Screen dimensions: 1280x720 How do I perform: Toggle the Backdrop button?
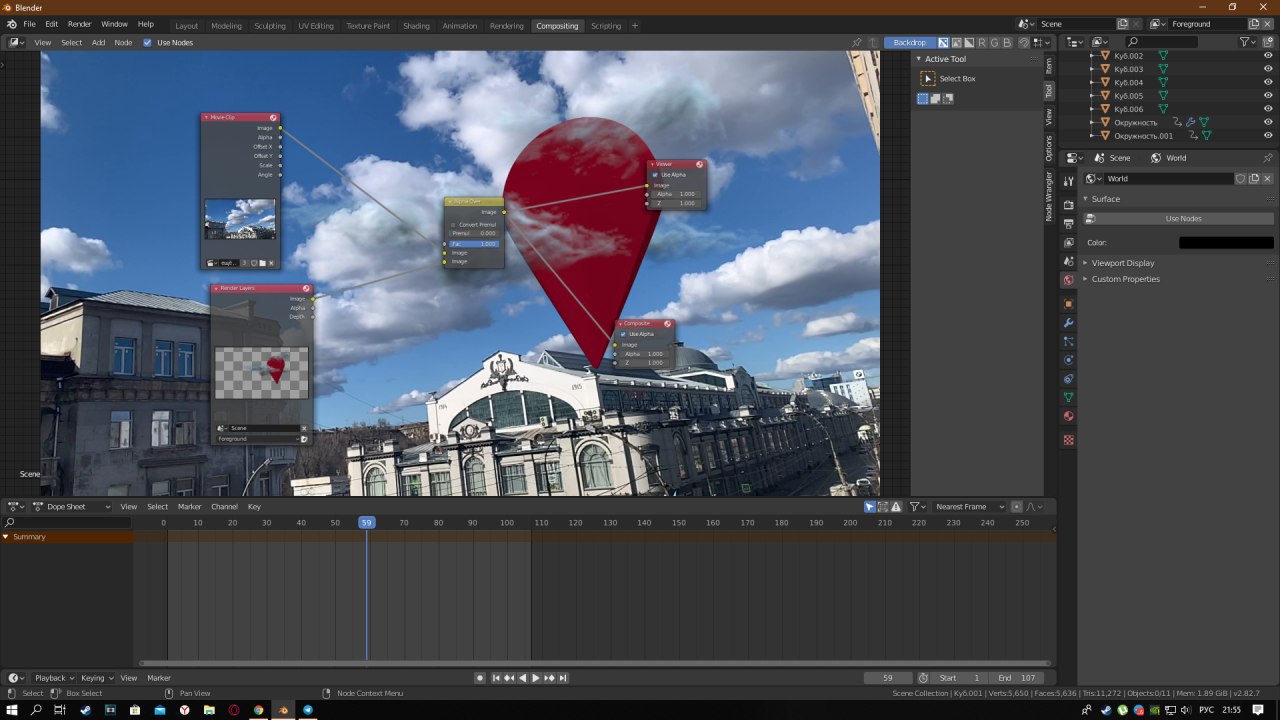(909, 42)
